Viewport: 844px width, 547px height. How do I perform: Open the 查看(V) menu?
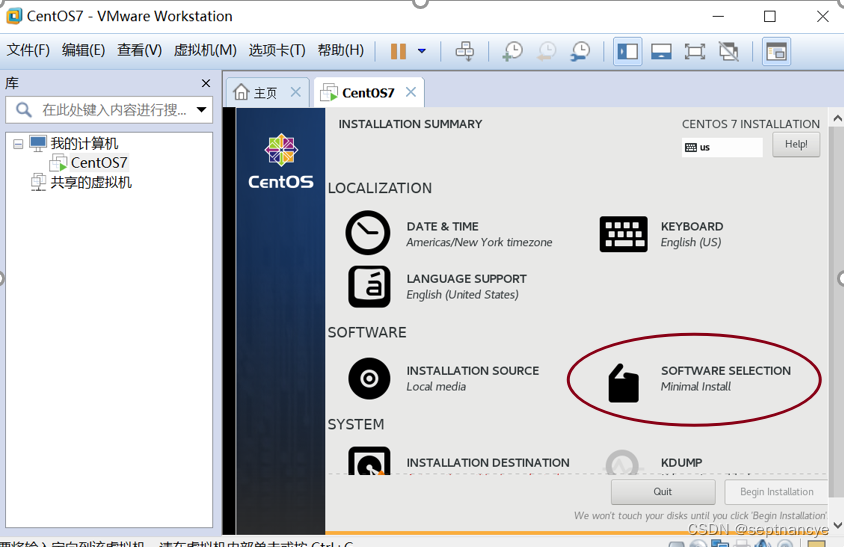click(x=139, y=51)
